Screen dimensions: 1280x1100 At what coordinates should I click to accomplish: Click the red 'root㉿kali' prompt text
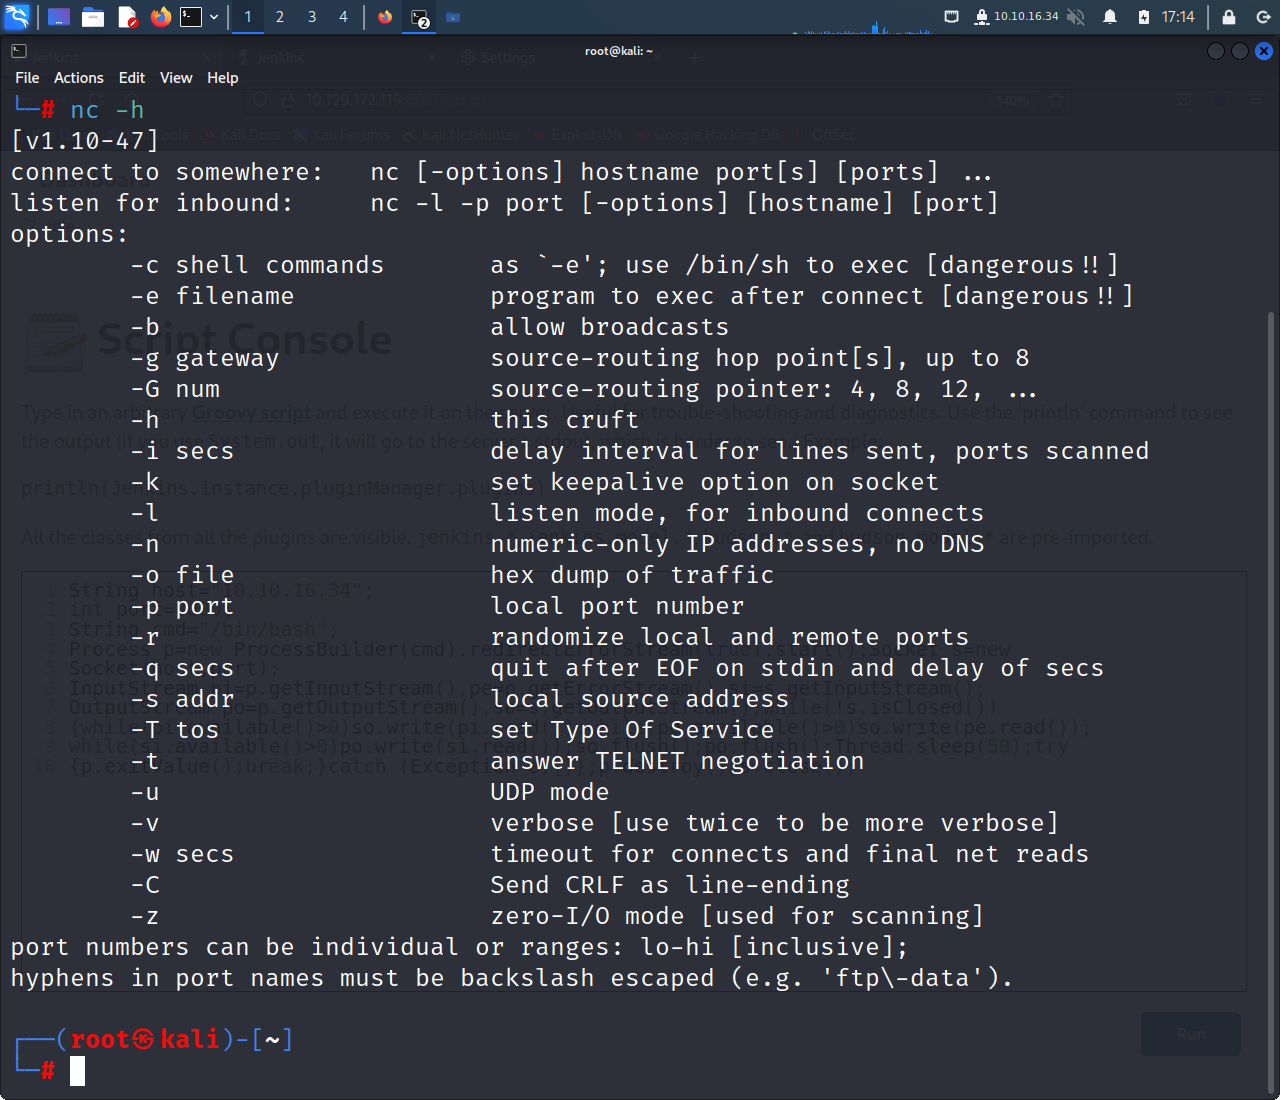pyautogui.click(x=145, y=1040)
